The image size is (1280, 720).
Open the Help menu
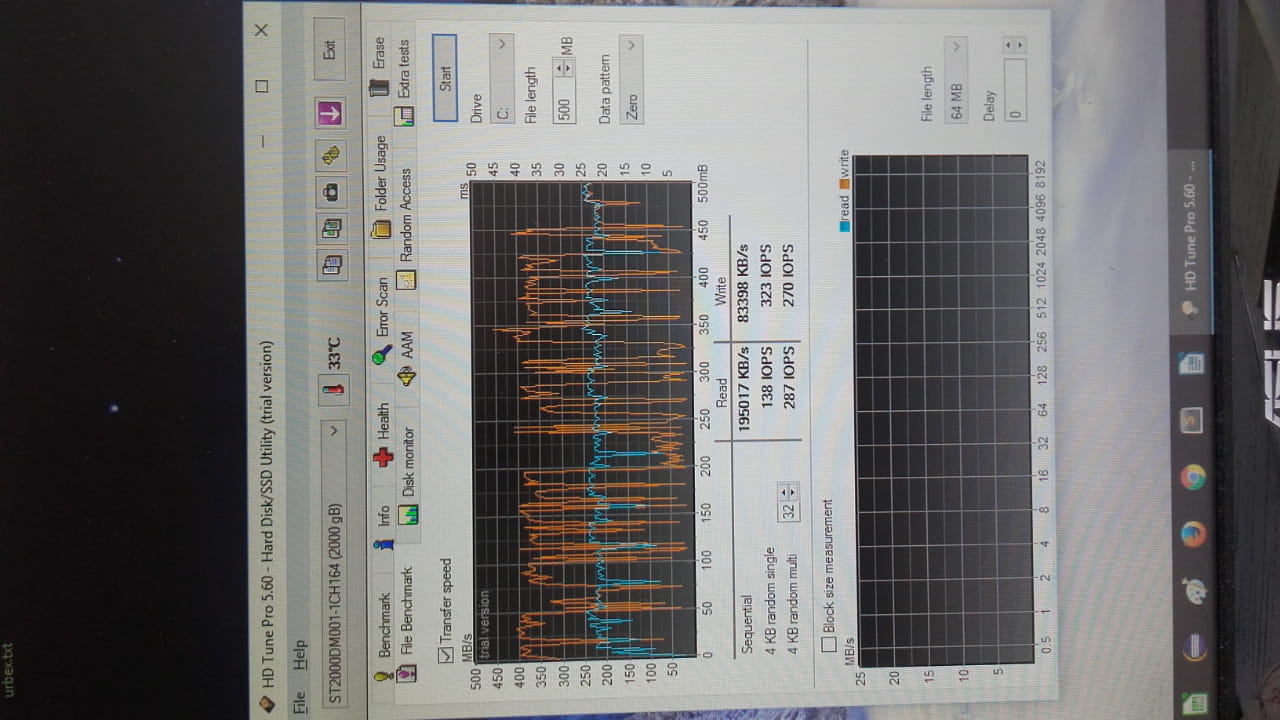coord(298,657)
